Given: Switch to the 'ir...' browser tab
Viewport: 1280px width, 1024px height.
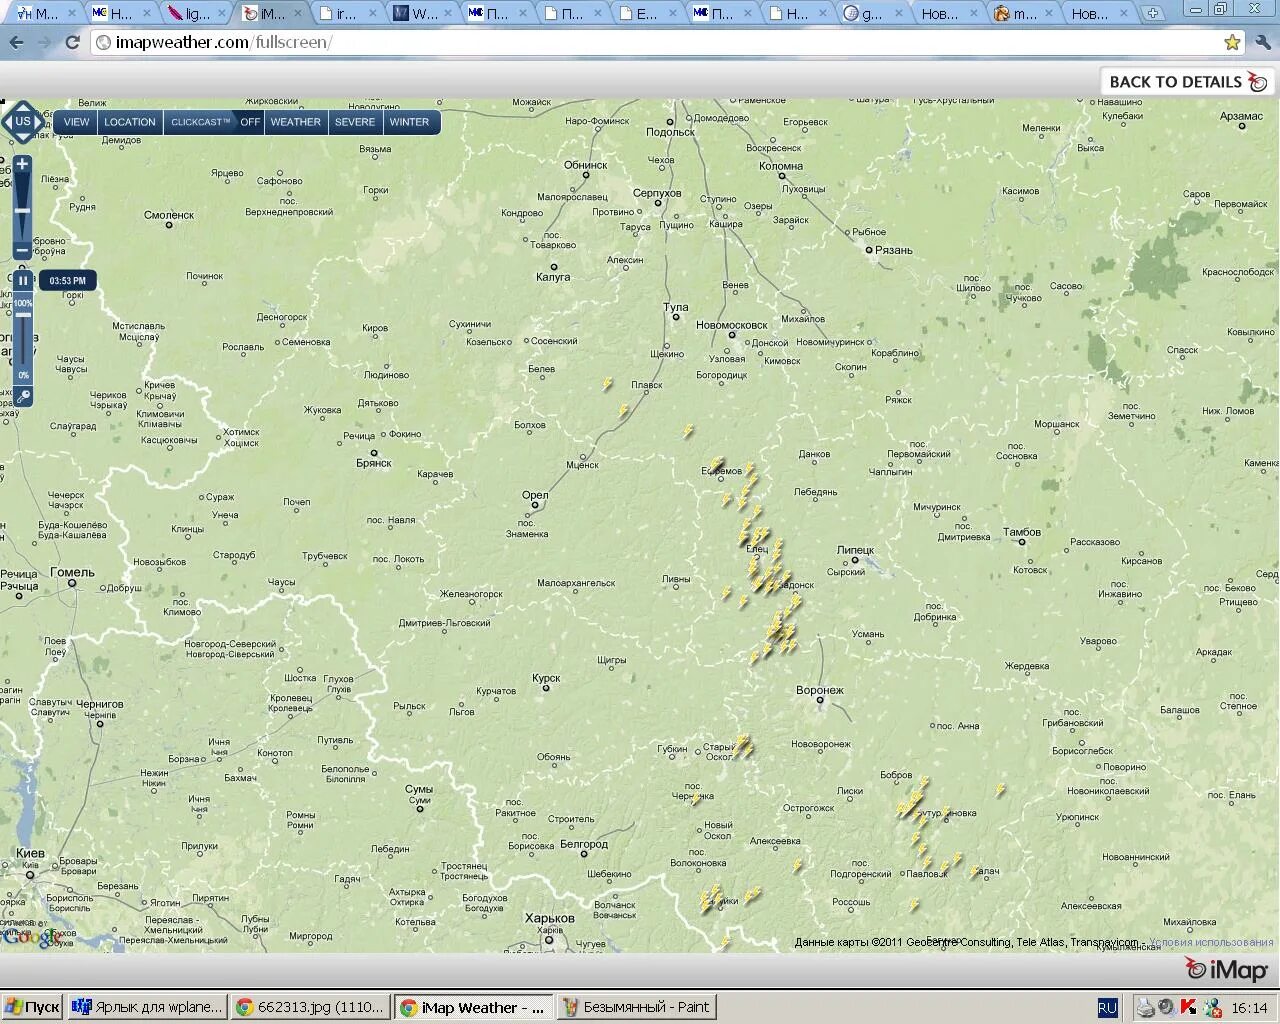Looking at the screenshot, I should (x=346, y=13).
